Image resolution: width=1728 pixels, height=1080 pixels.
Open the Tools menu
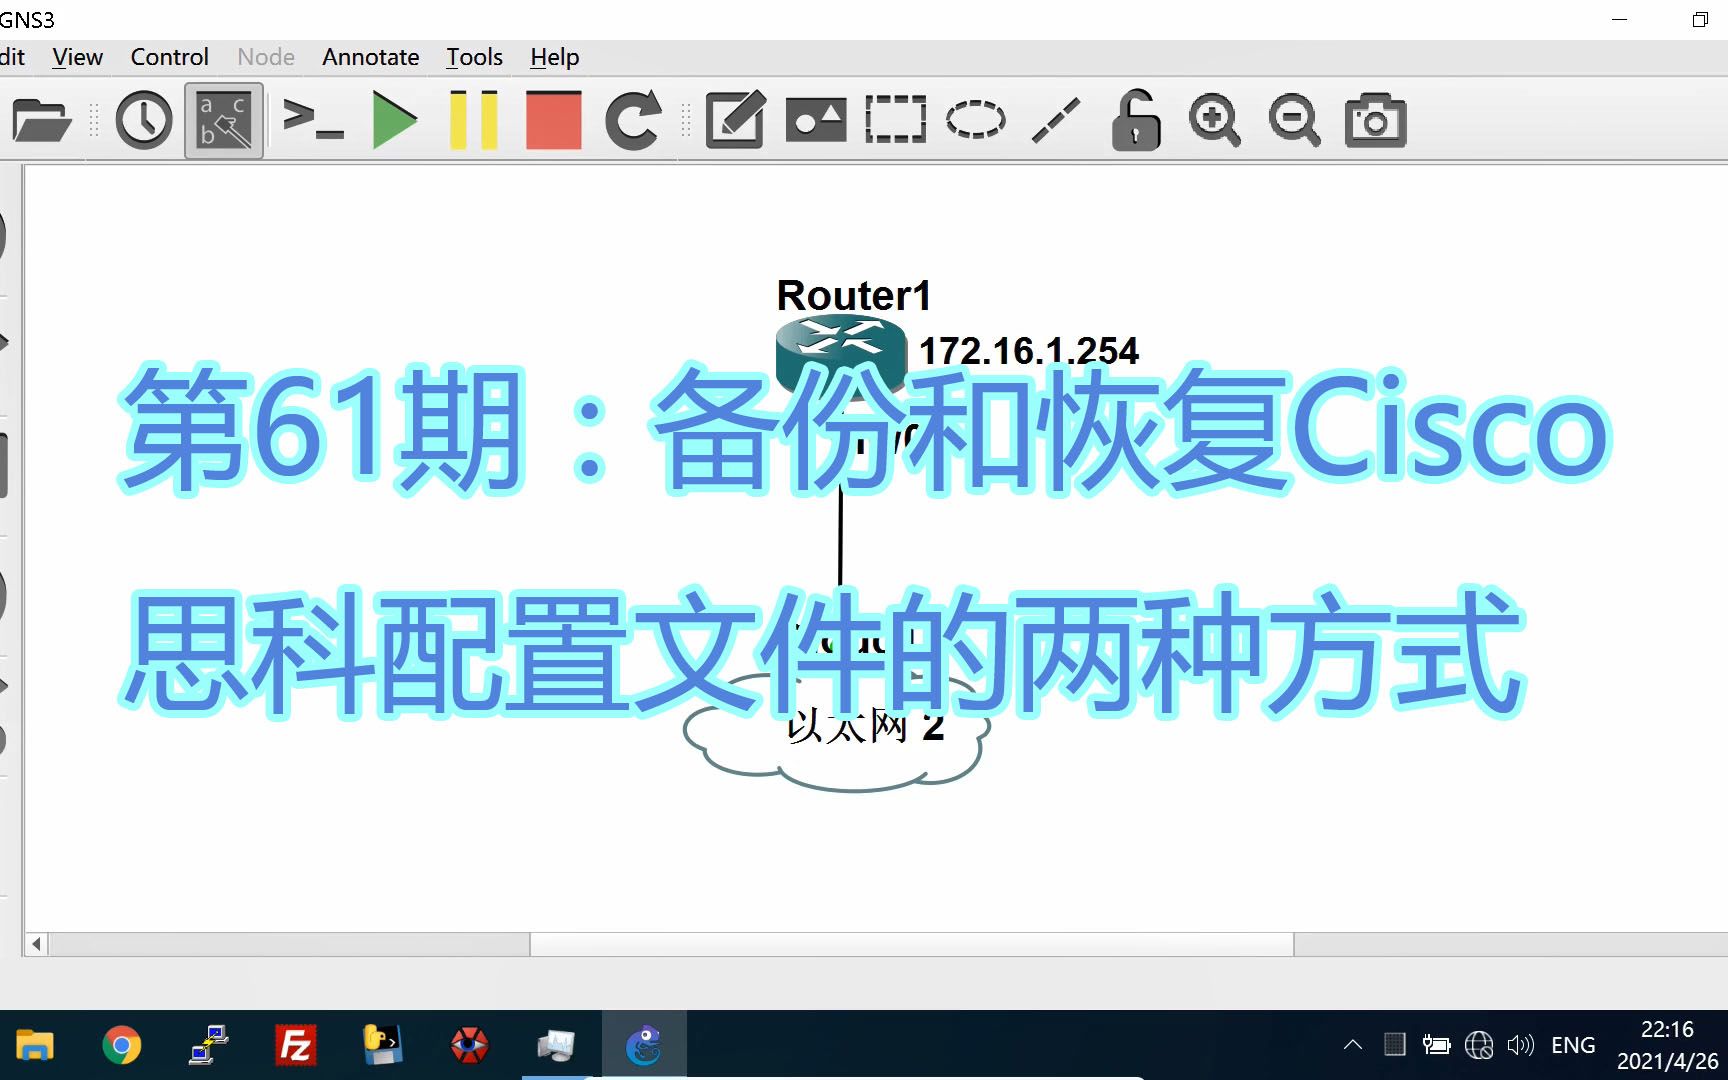pyautogui.click(x=474, y=57)
